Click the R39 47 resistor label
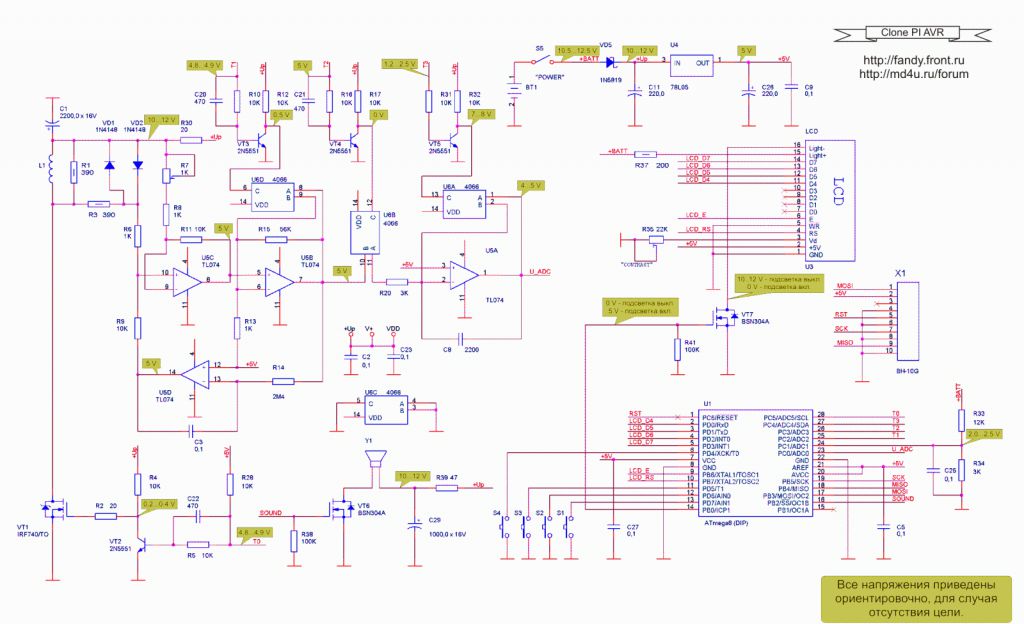Screen dimensions: 1024x624 [x=447, y=477]
